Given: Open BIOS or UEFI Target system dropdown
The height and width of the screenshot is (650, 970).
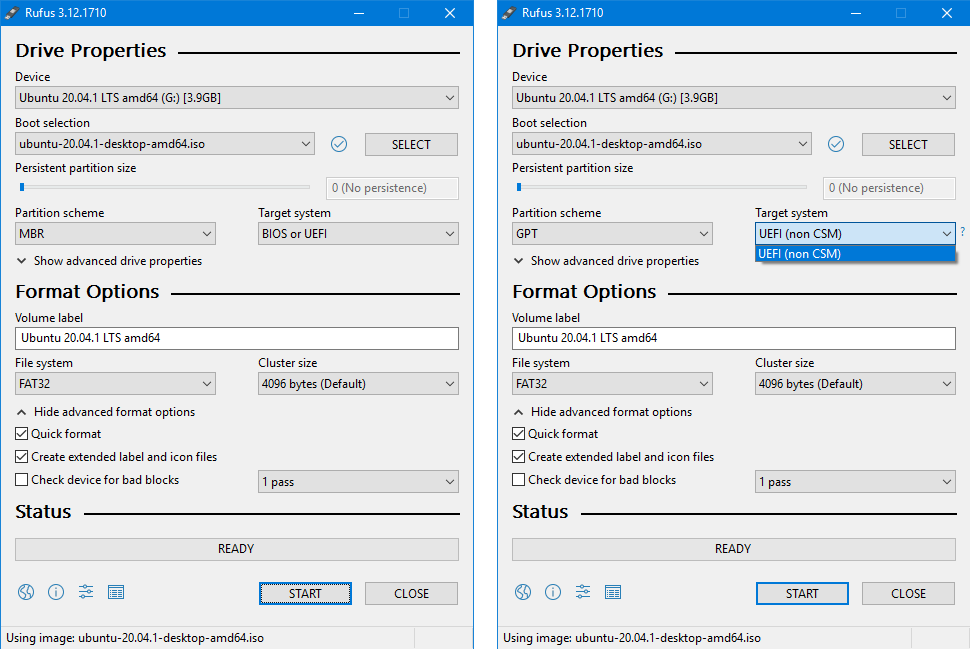Looking at the screenshot, I should (358, 234).
